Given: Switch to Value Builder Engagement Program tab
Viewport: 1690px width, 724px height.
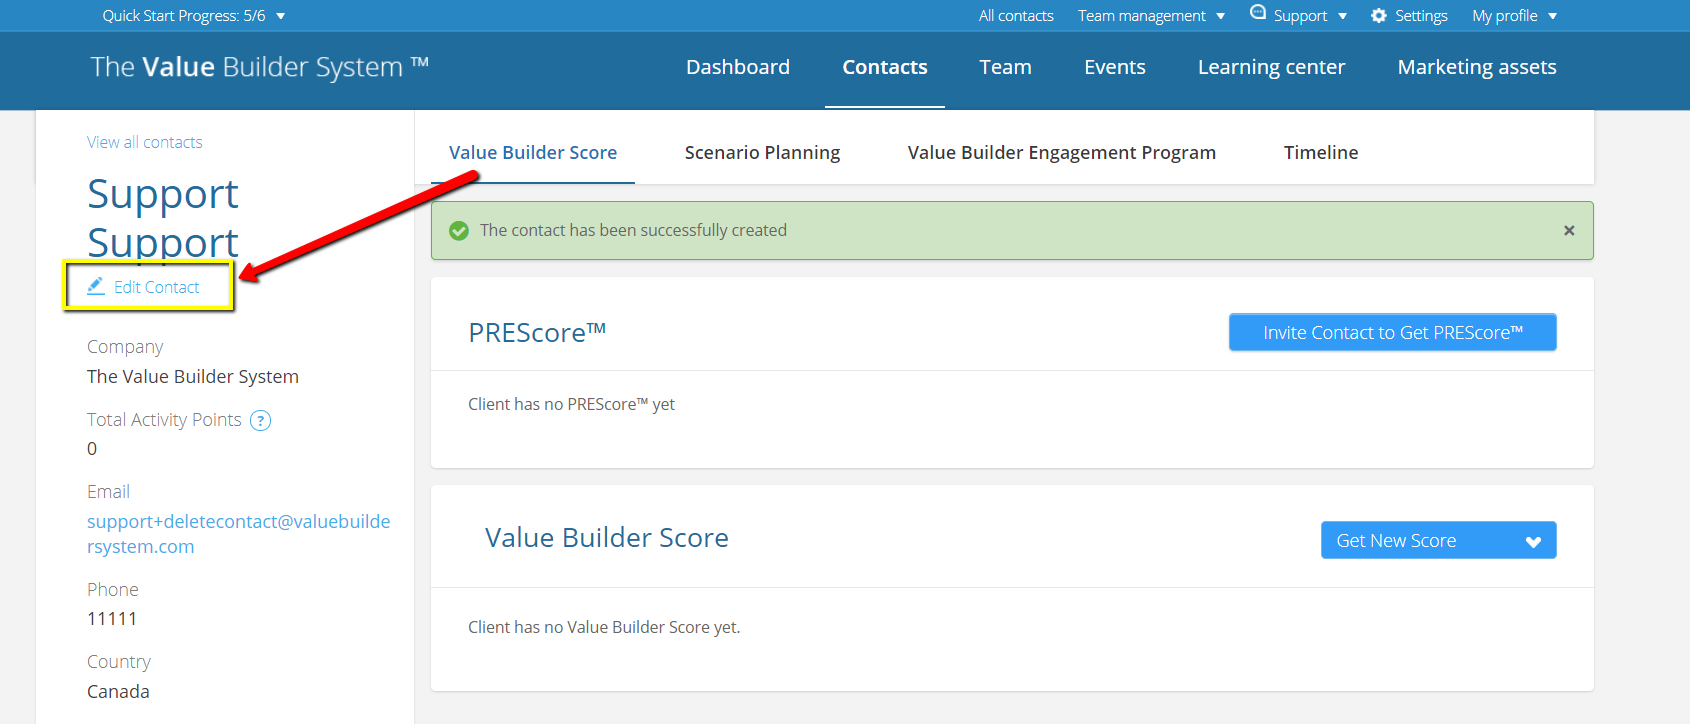Looking at the screenshot, I should click(1062, 153).
